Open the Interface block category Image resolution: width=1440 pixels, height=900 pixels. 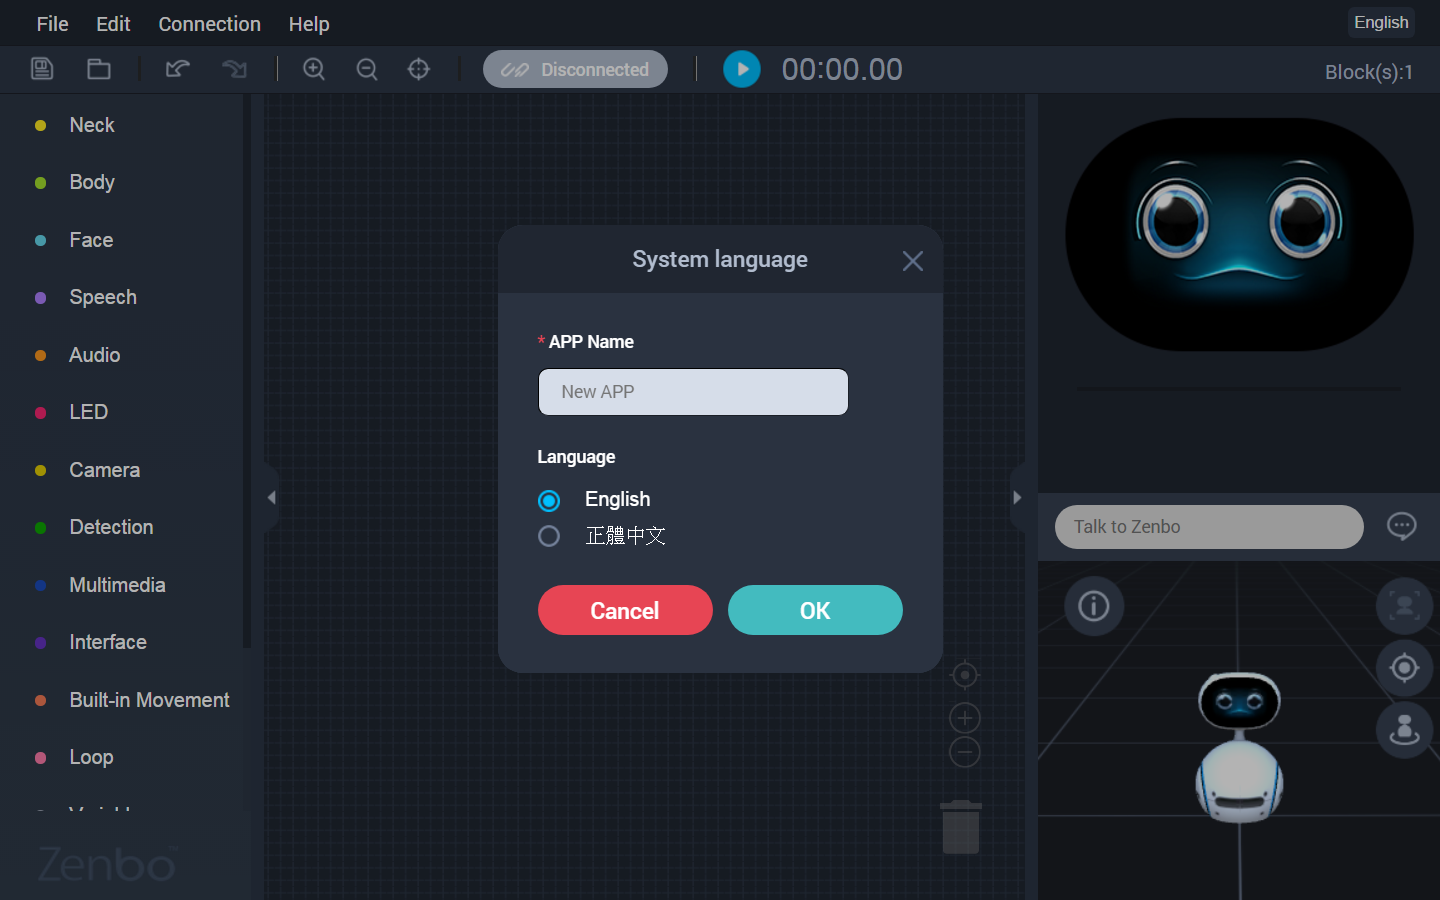108,642
